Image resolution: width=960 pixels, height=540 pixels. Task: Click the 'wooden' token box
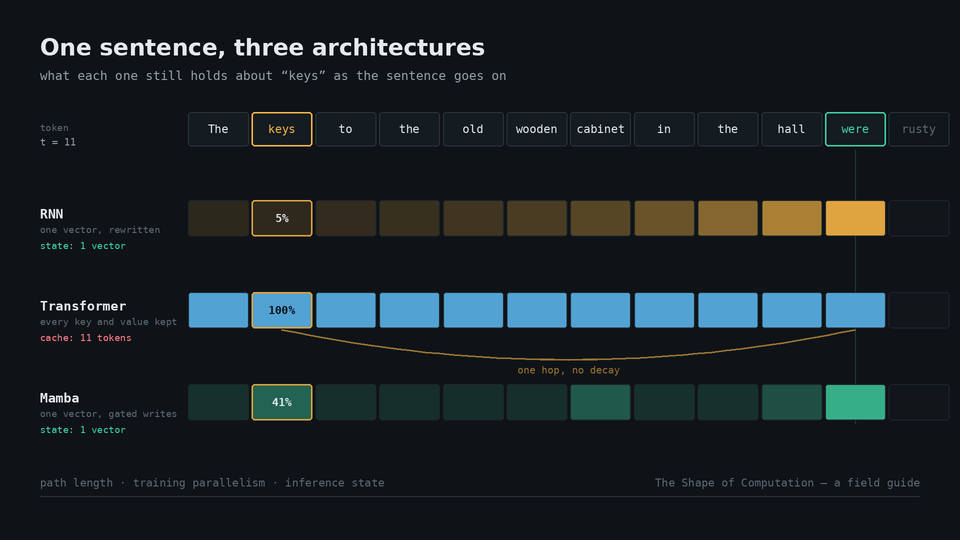[x=536, y=129]
